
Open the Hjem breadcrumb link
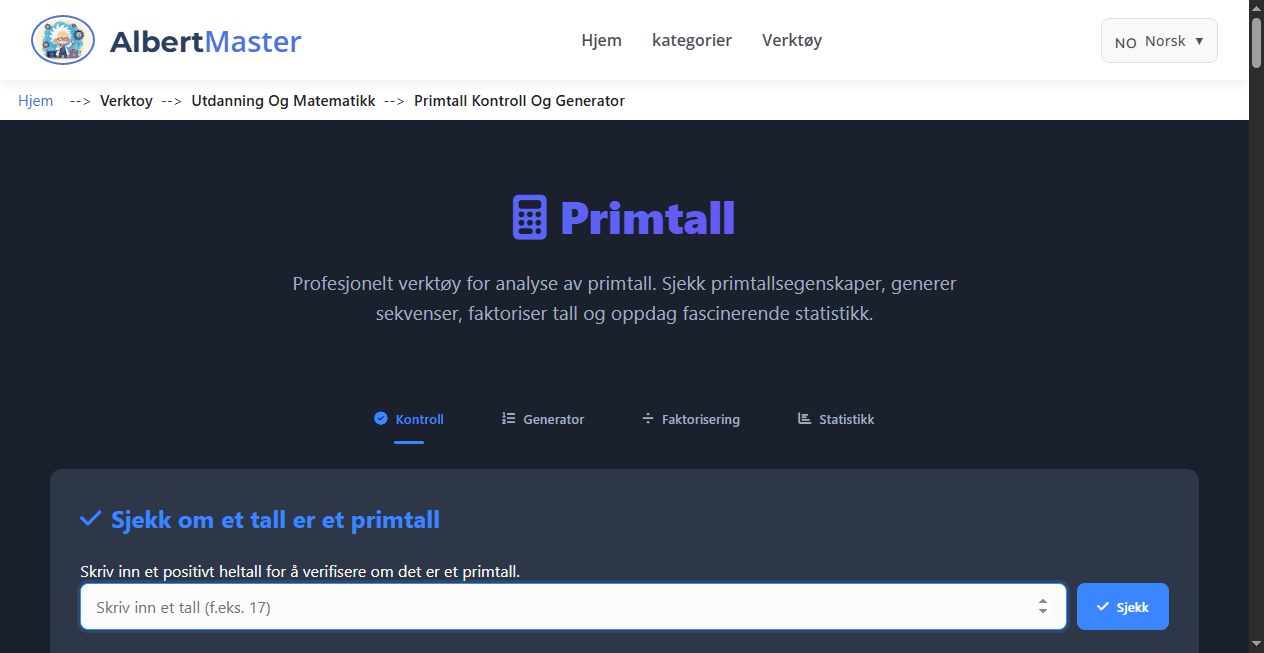(35, 100)
